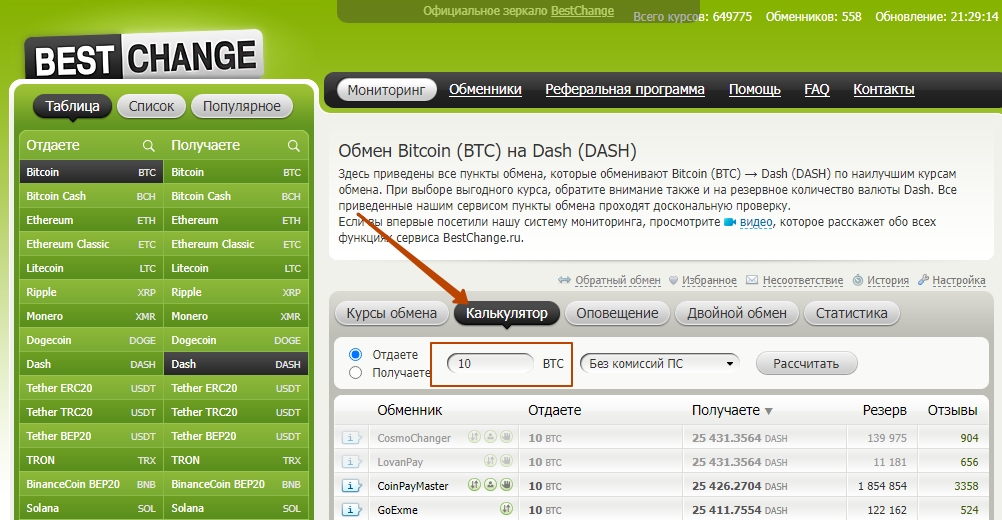Select the Таблица view tab

point(72,106)
